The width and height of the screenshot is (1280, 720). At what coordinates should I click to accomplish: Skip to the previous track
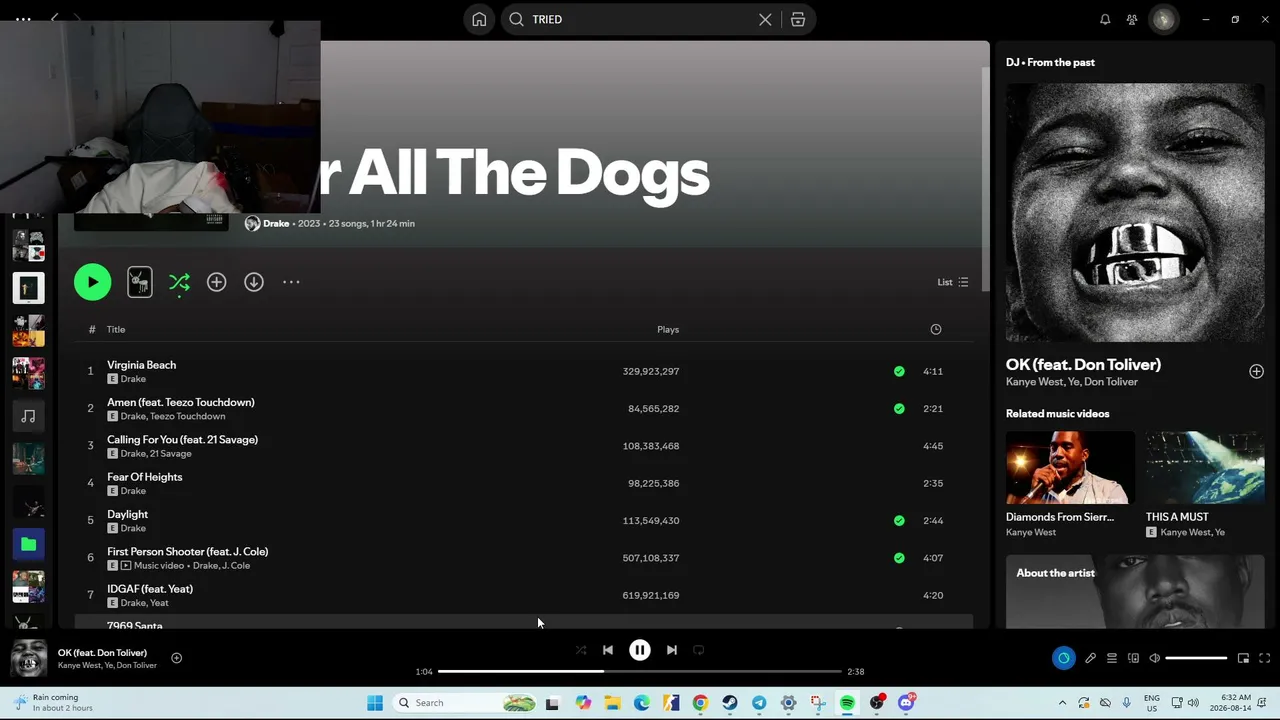point(608,650)
